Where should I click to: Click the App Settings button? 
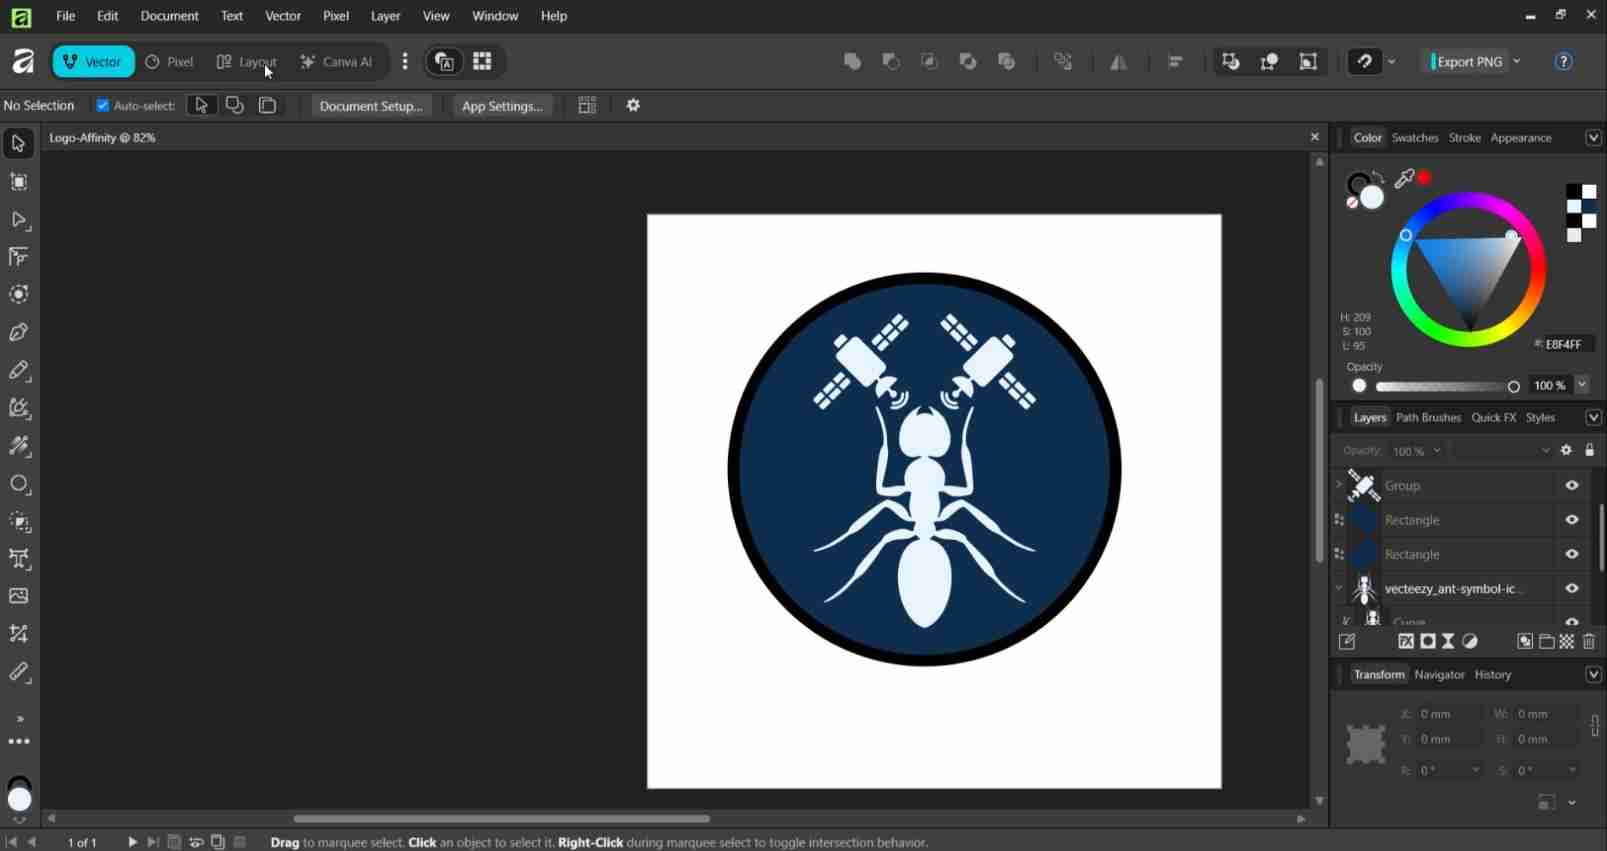[x=502, y=106]
